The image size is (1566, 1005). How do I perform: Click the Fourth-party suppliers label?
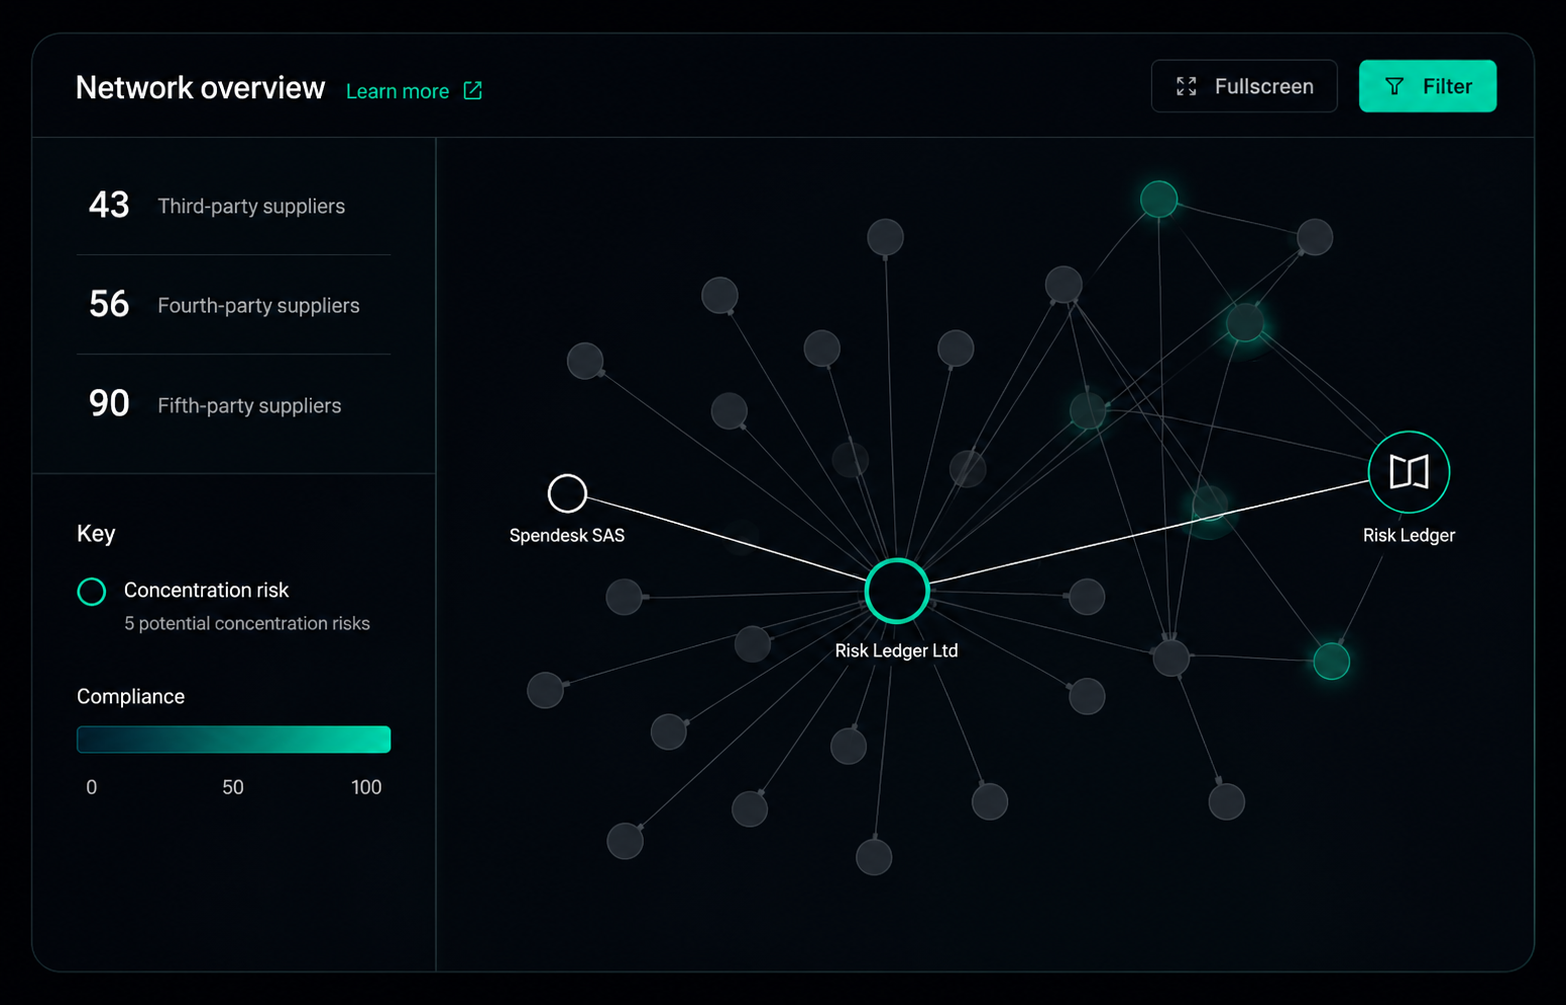click(259, 306)
